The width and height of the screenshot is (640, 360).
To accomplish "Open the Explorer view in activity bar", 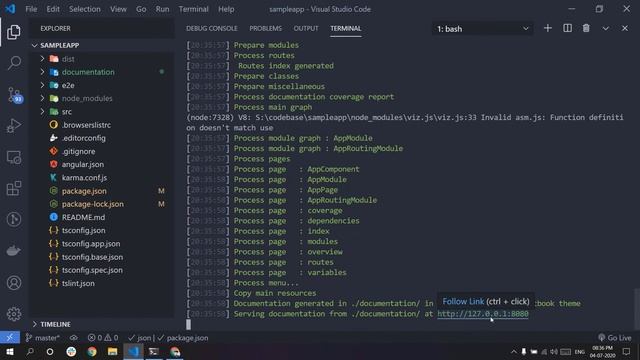I will (14, 32).
